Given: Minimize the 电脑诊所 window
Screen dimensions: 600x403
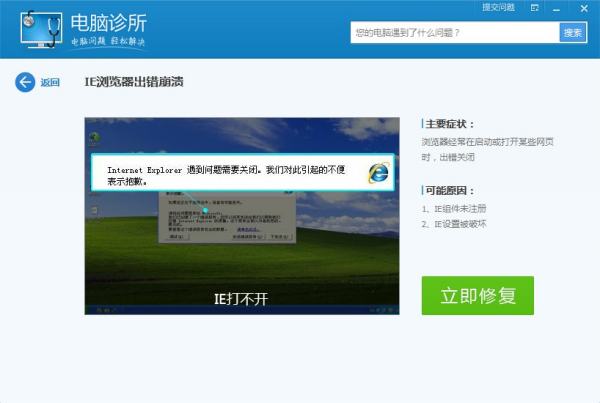Looking at the screenshot, I should (x=556, y=8).
